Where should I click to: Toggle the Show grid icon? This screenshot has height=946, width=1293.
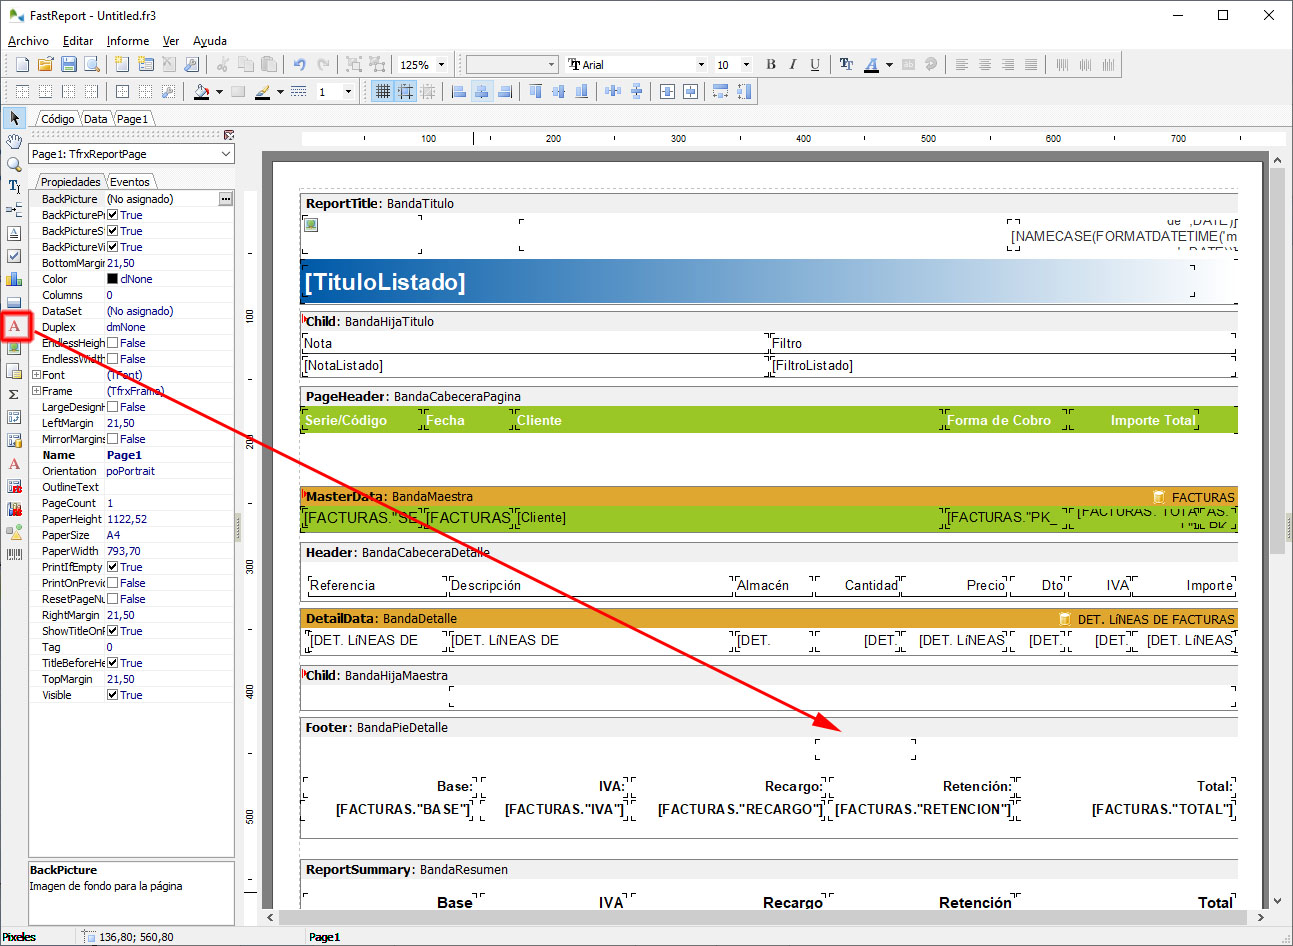tap(382, 92)
